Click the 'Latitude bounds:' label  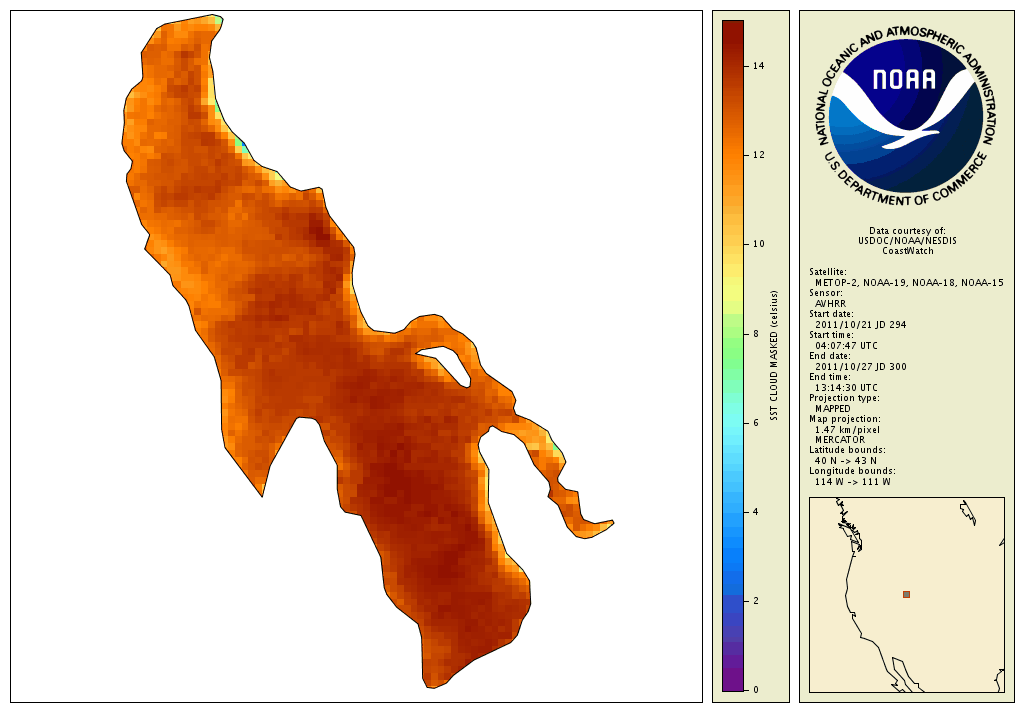847,450
